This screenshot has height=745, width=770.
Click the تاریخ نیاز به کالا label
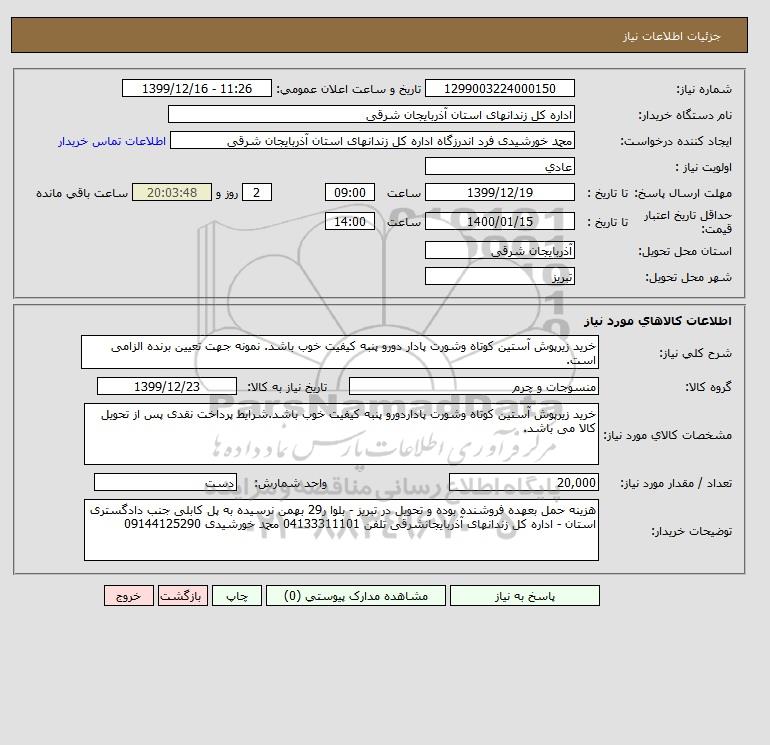point(287,387)
